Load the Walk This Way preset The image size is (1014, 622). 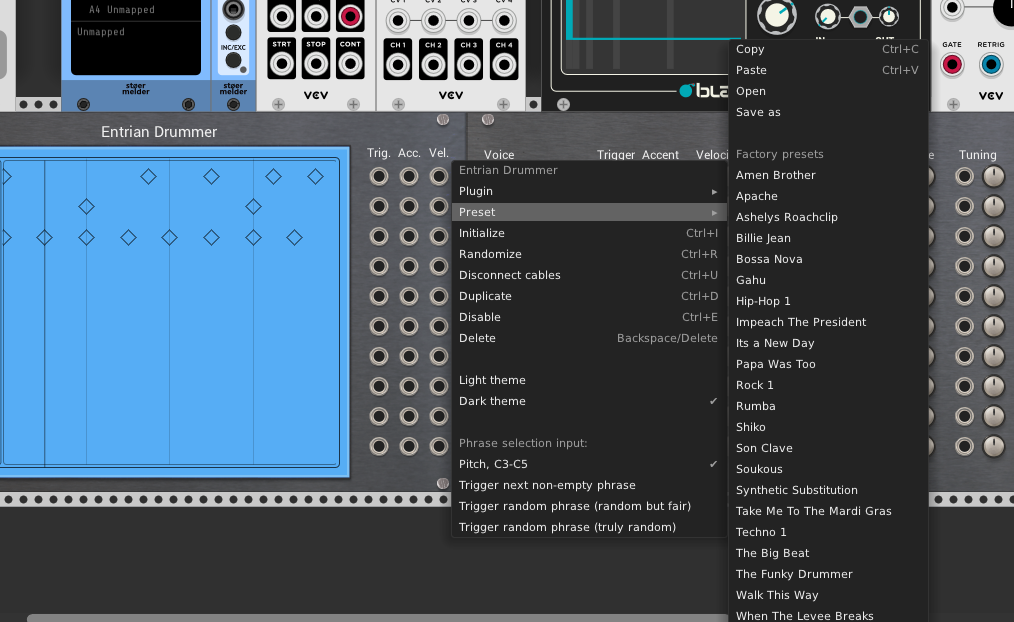[x=828, y=595]
